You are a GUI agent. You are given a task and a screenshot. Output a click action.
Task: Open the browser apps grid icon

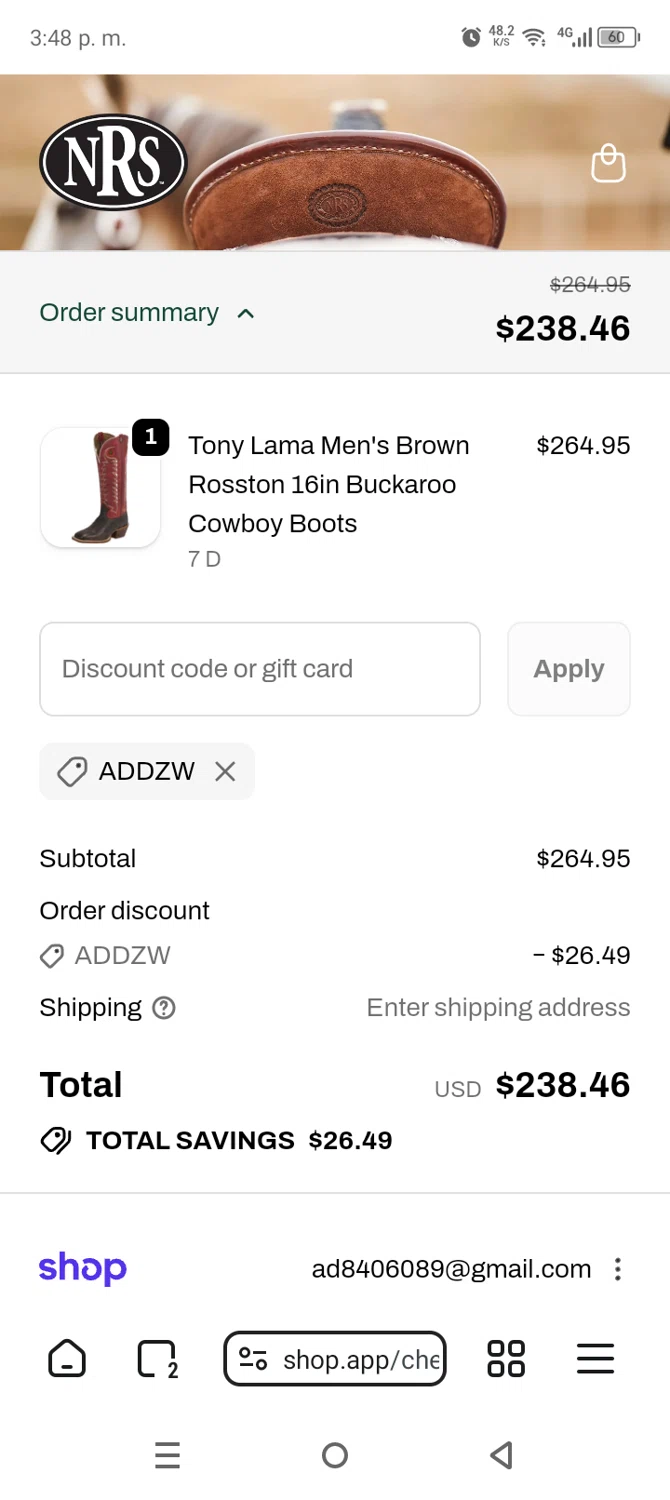pyautogui.click(x=505, y=1359)
